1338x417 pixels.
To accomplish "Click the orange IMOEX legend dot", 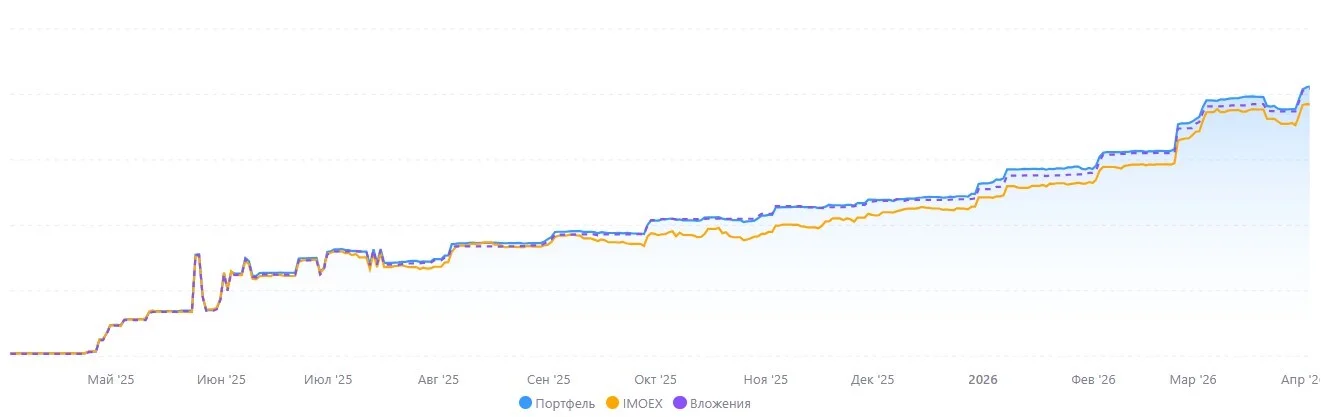I will click(612, 403).
